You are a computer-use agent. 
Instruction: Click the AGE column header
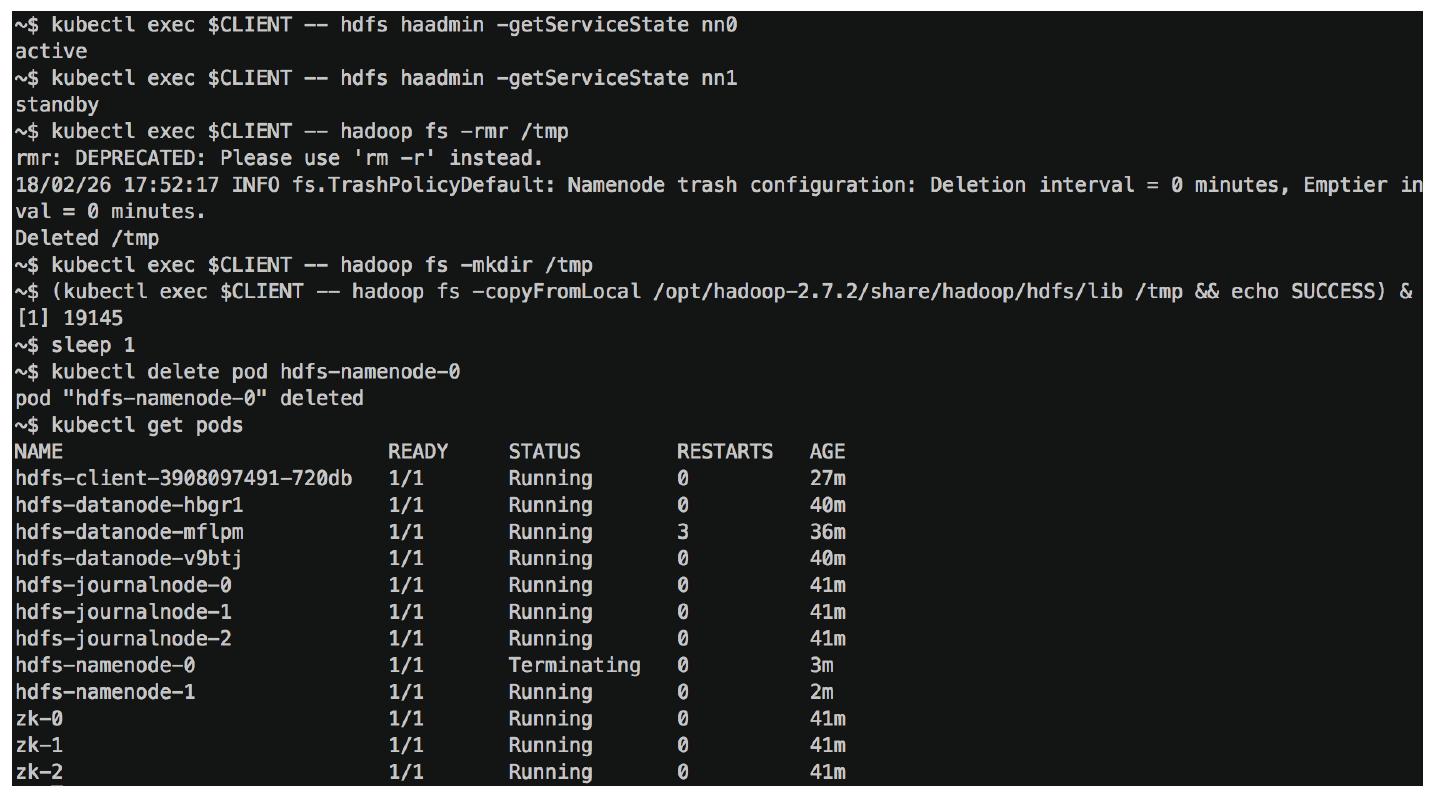click(827, 452)
